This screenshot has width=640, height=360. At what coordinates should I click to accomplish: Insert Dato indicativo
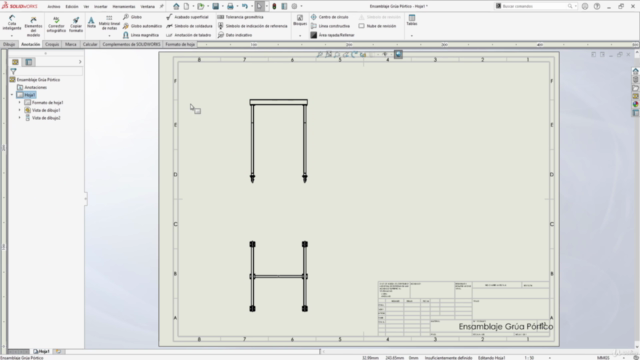(x=235, y=35)
